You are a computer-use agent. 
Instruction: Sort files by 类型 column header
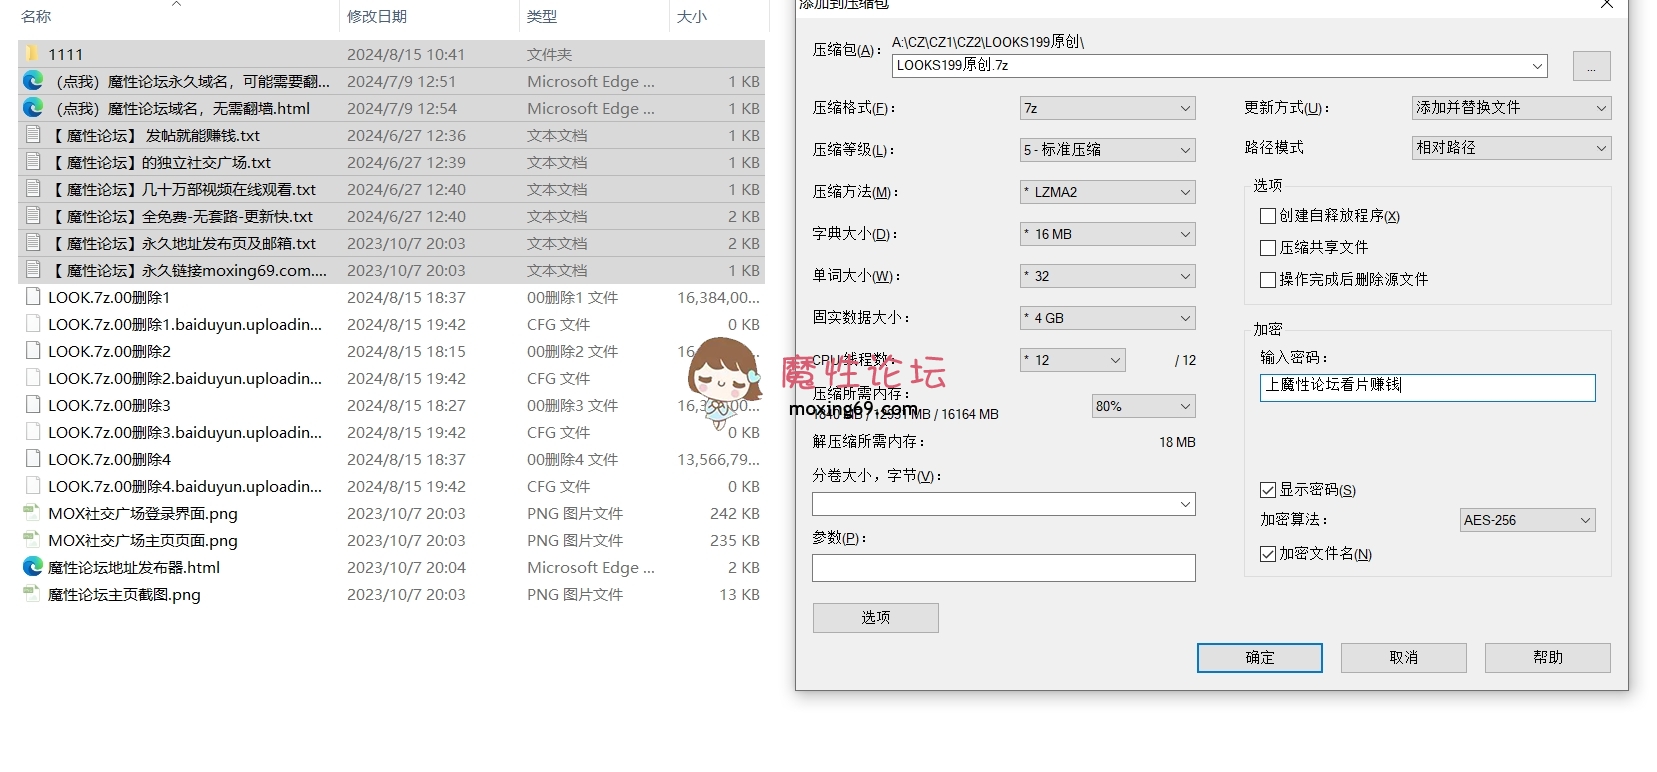542,17
